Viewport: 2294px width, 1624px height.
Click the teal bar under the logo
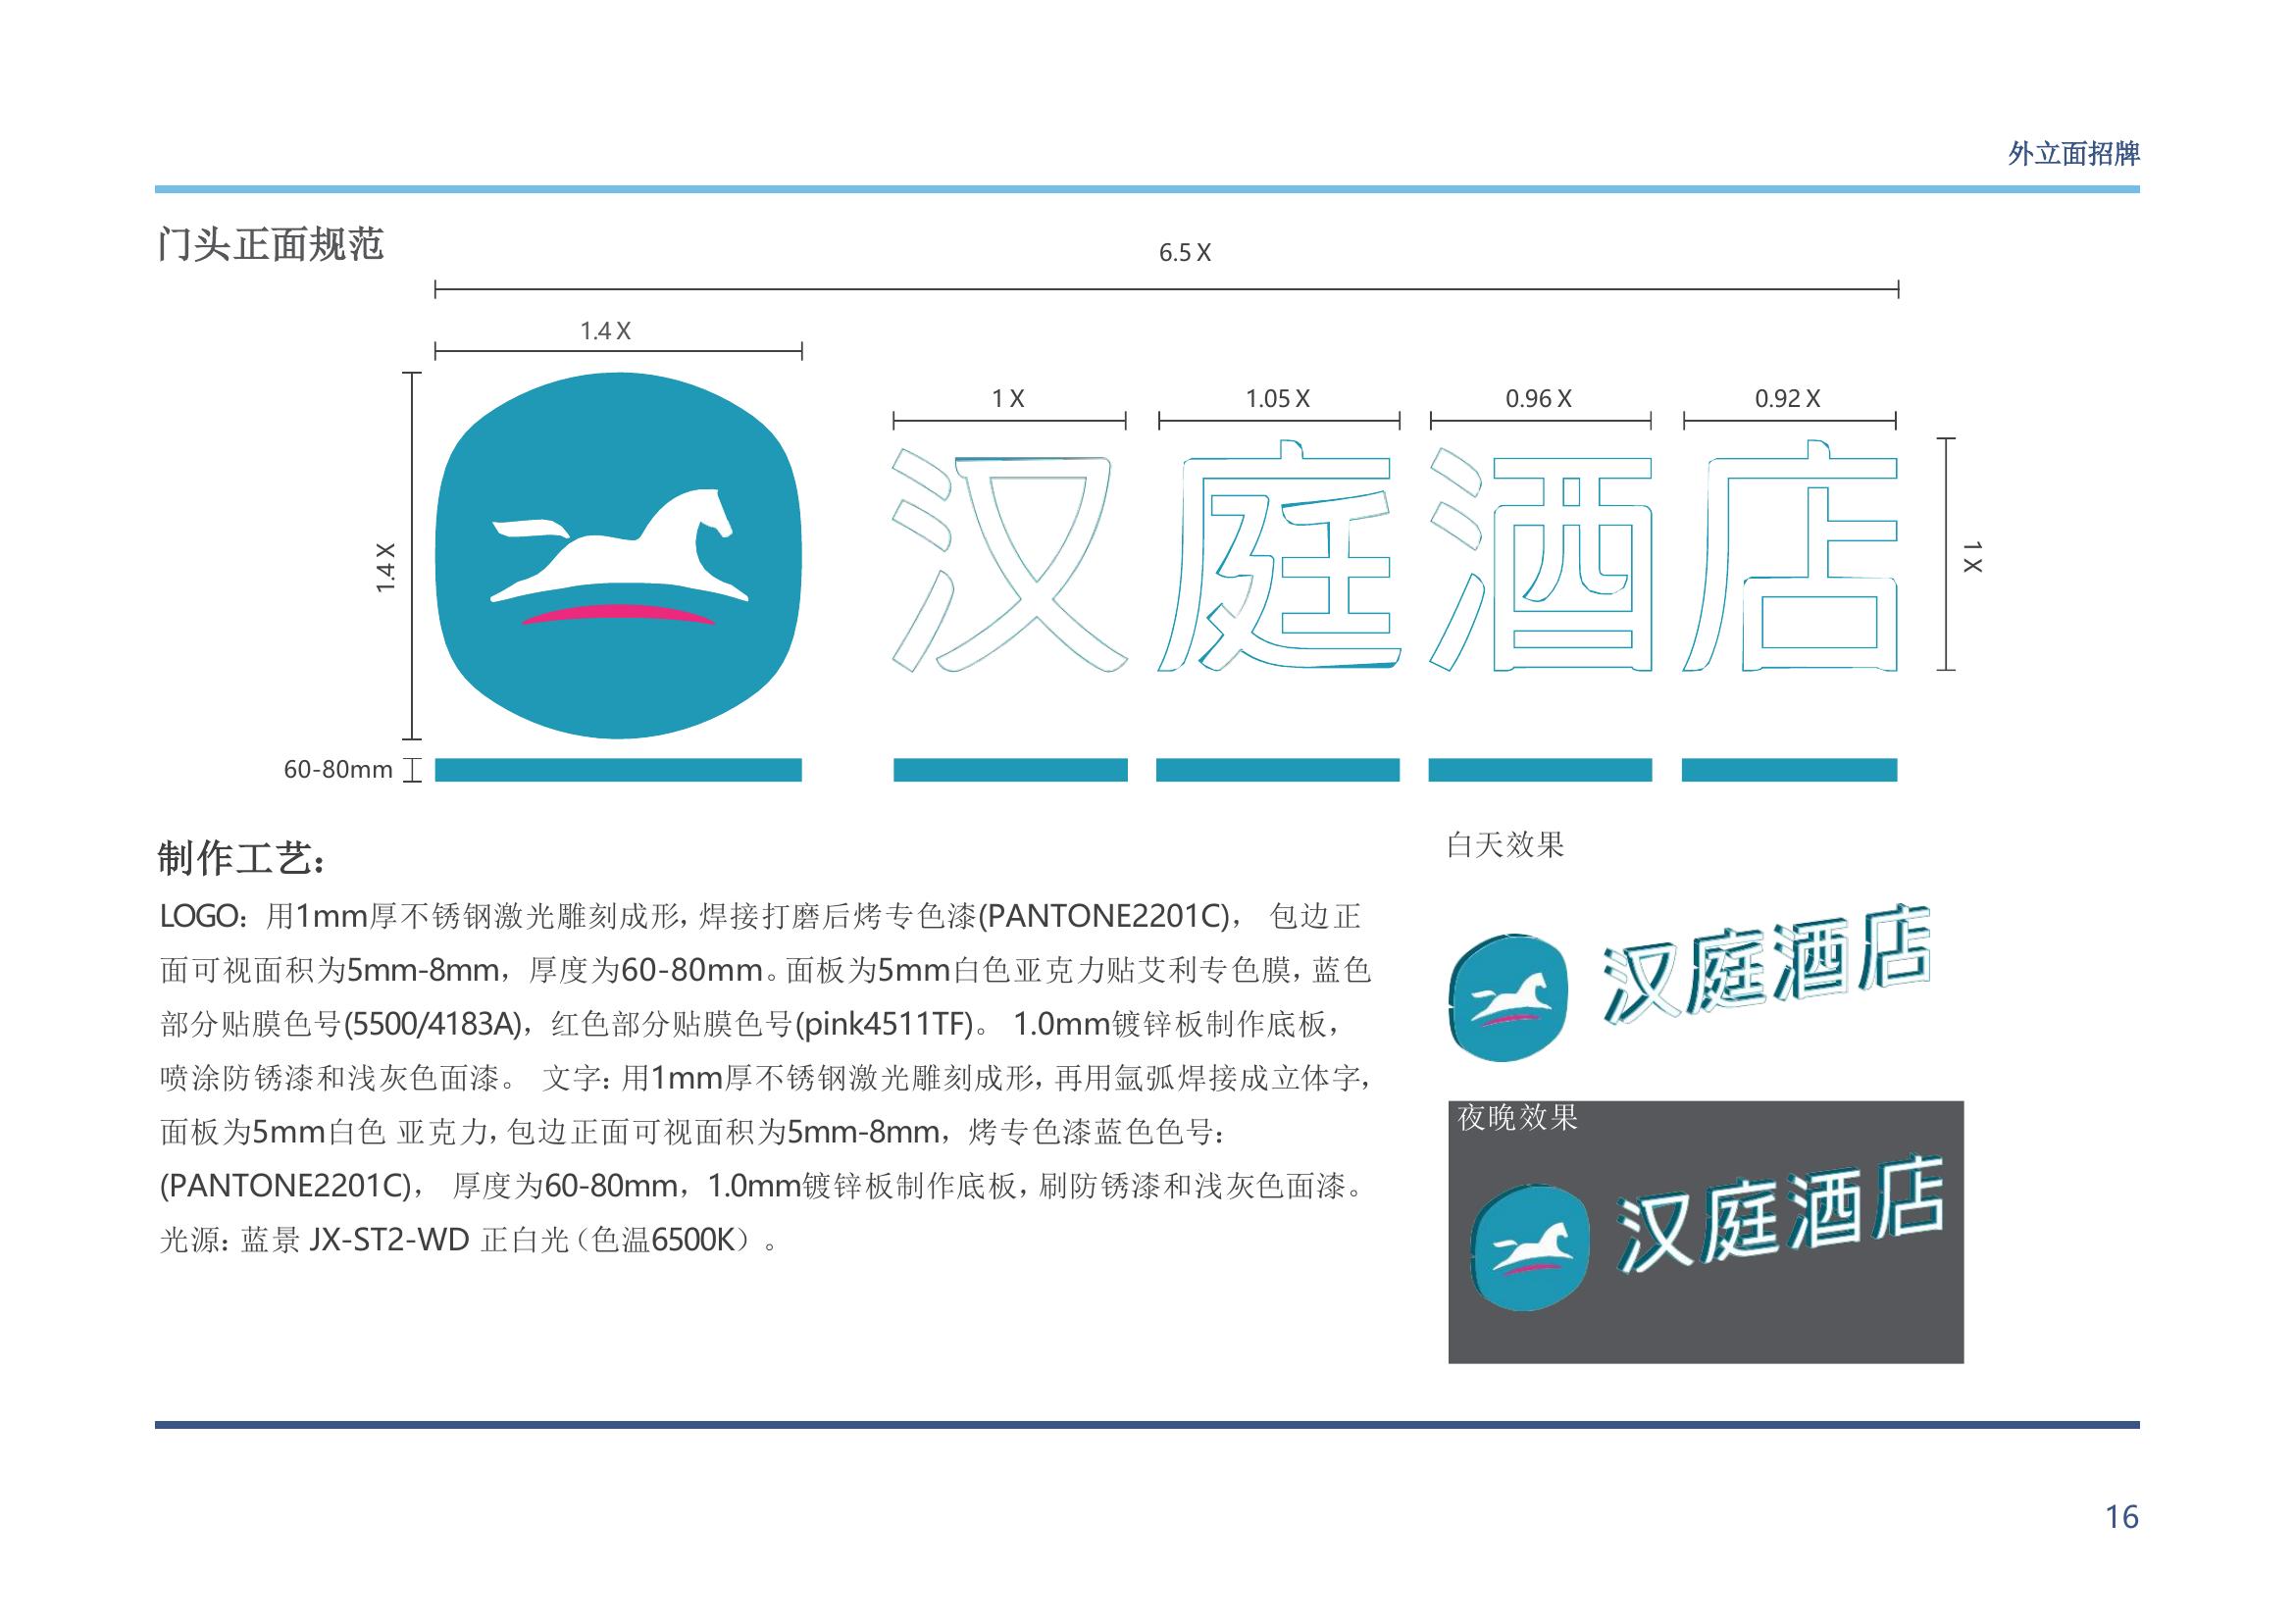[618, 770]
